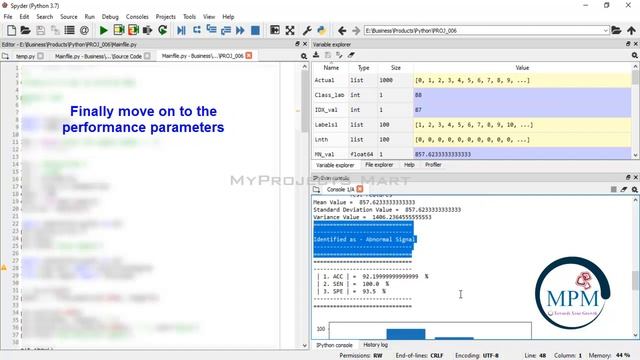Close the Console 1/A tab
The image size is (640, 360).
[360, 189]
